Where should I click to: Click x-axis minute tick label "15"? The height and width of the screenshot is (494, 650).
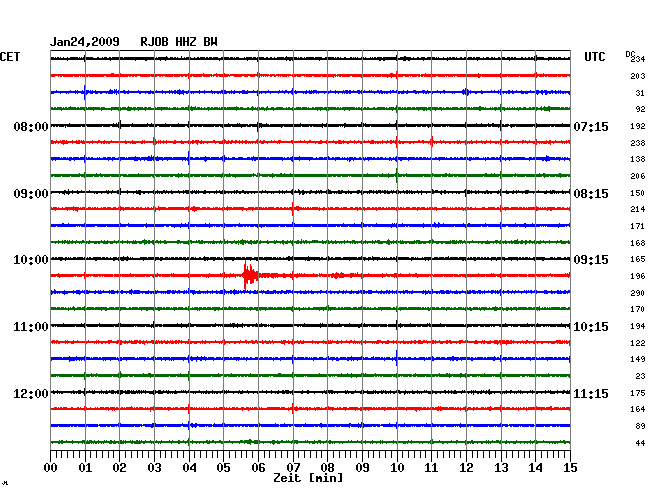(570, 468)
